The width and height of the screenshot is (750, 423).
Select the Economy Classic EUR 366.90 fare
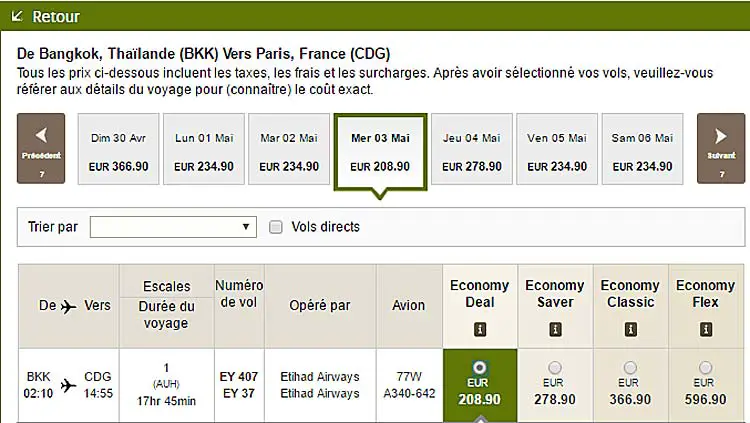pos(630,367)
